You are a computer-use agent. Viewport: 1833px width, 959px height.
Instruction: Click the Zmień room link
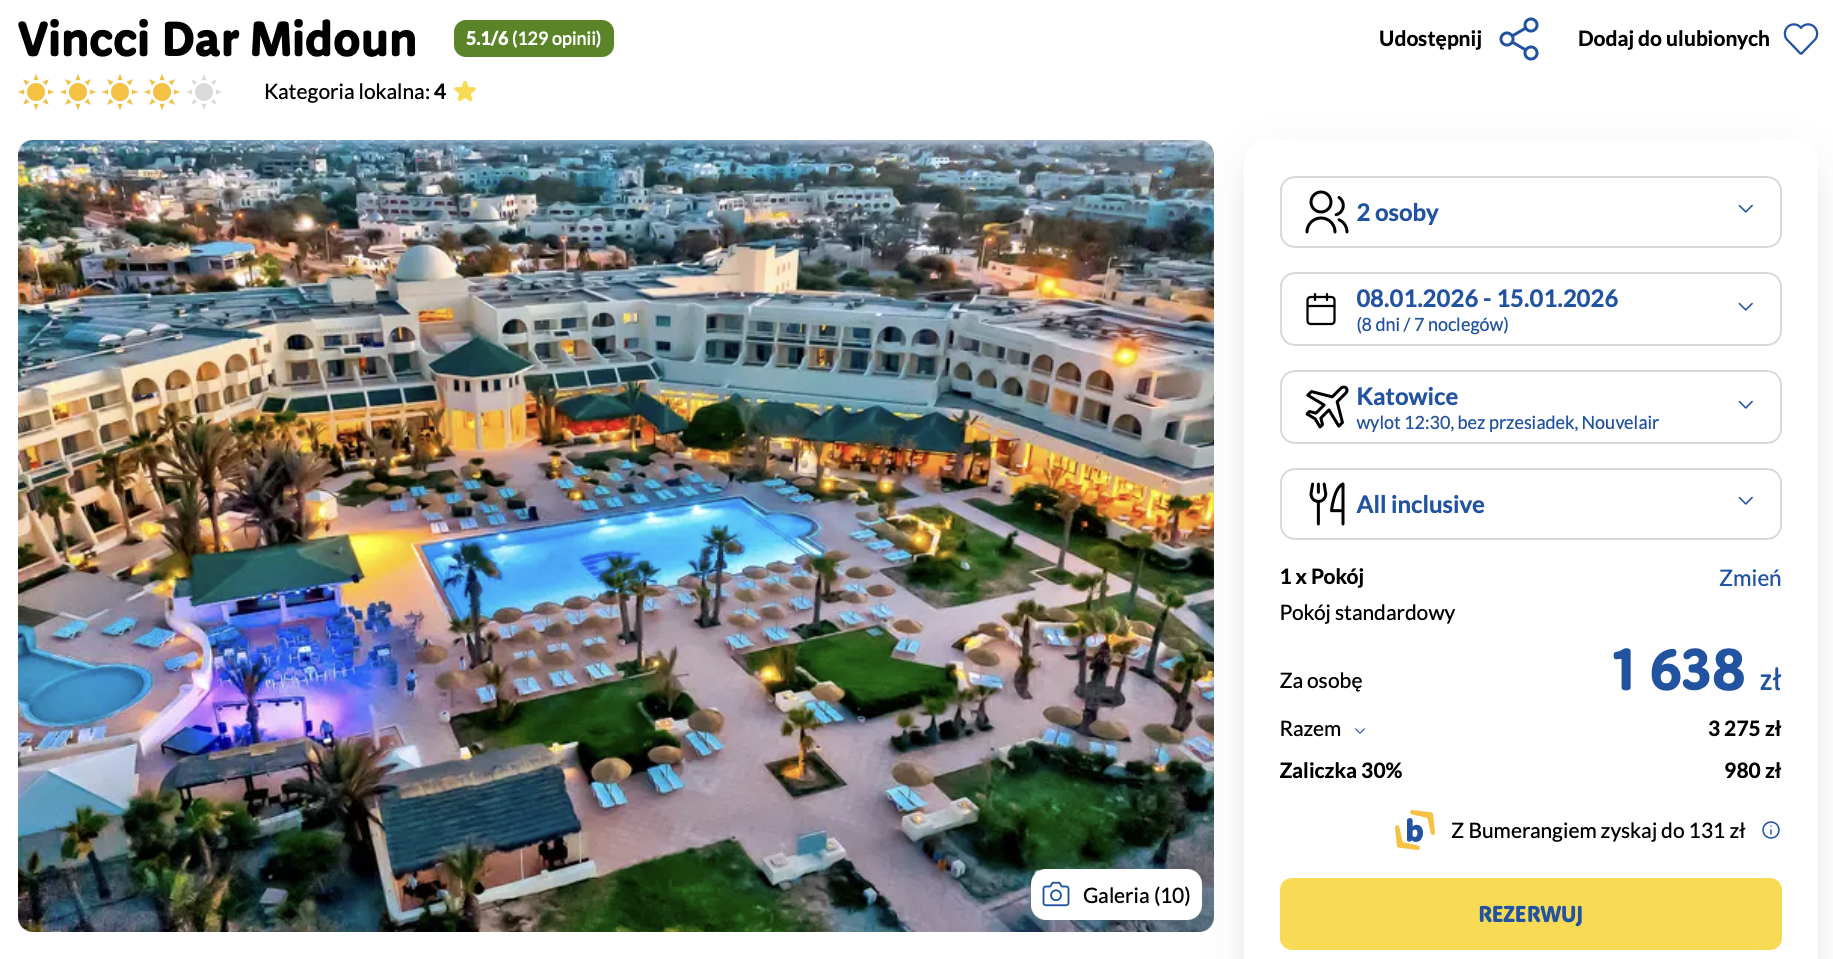pyautogui.click(x=1749, y=578)
